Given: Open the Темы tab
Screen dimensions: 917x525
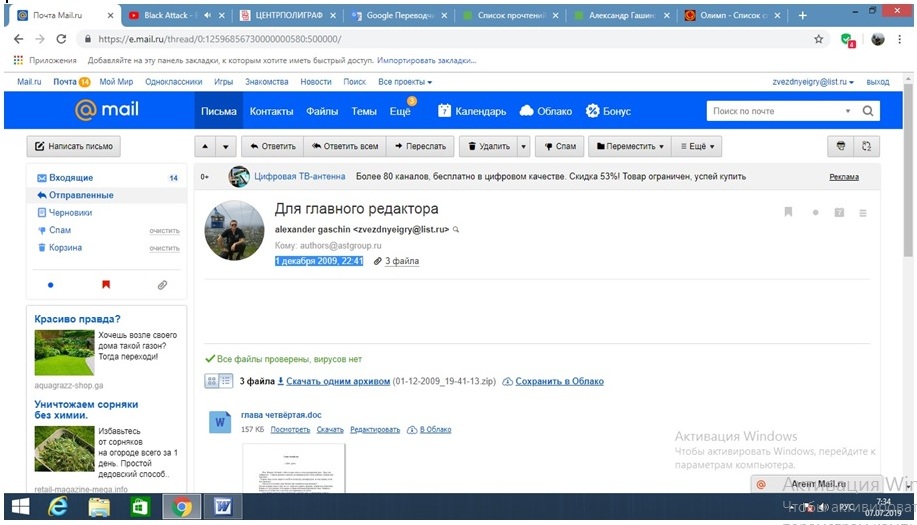Looking at the screenshot, I should [364, 111].
